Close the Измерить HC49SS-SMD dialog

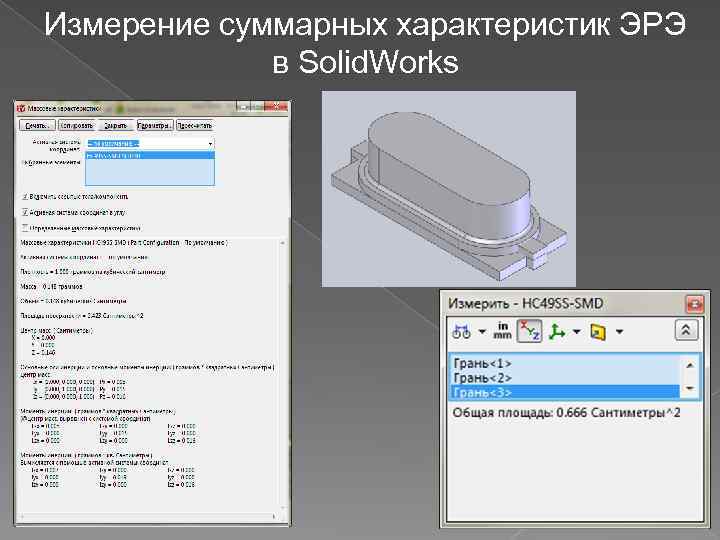point(694,304)
